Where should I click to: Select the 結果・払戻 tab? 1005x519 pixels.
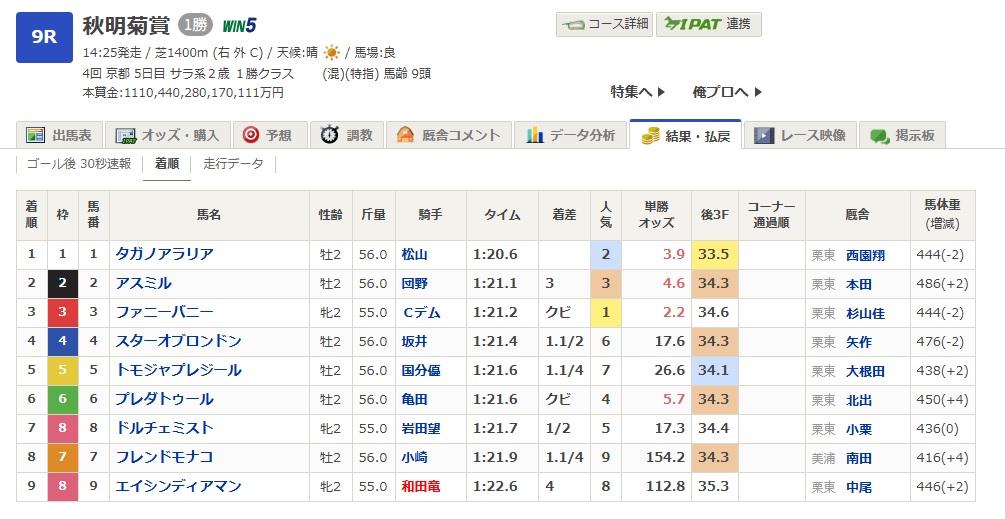click(685, 135)
